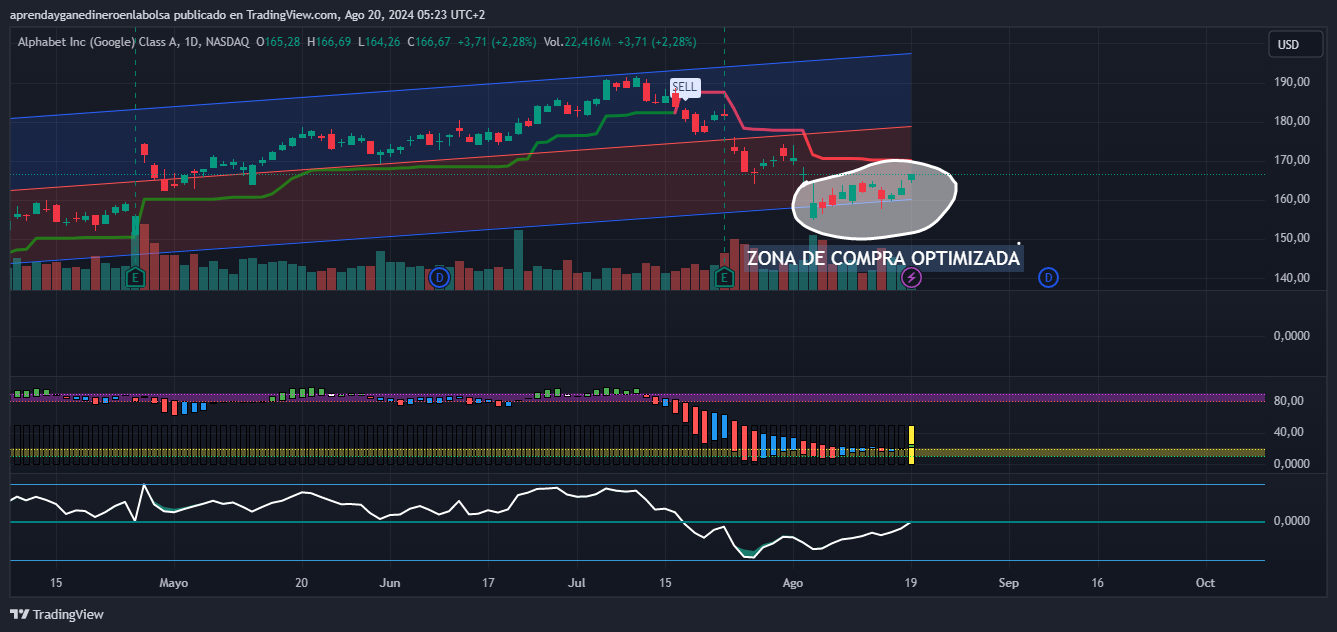This screenshot has width=1337, height=632.
Task: Click the 19 date axis label
Action: click(x=911, y=582)
